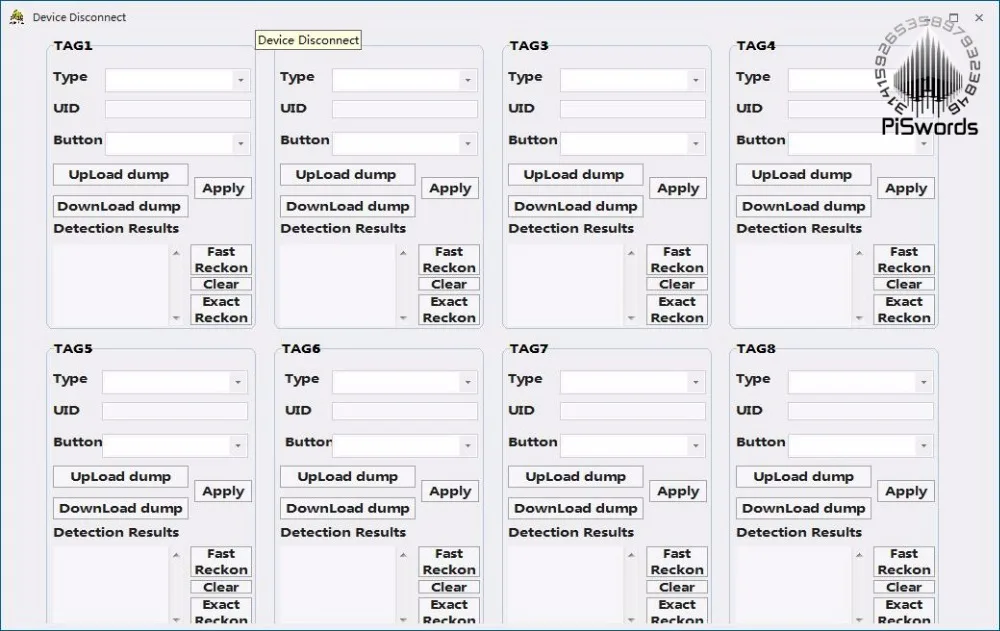Click DownLoad dump in TAG3
This screenshot has width=1000, height=631.
[575, 206]
